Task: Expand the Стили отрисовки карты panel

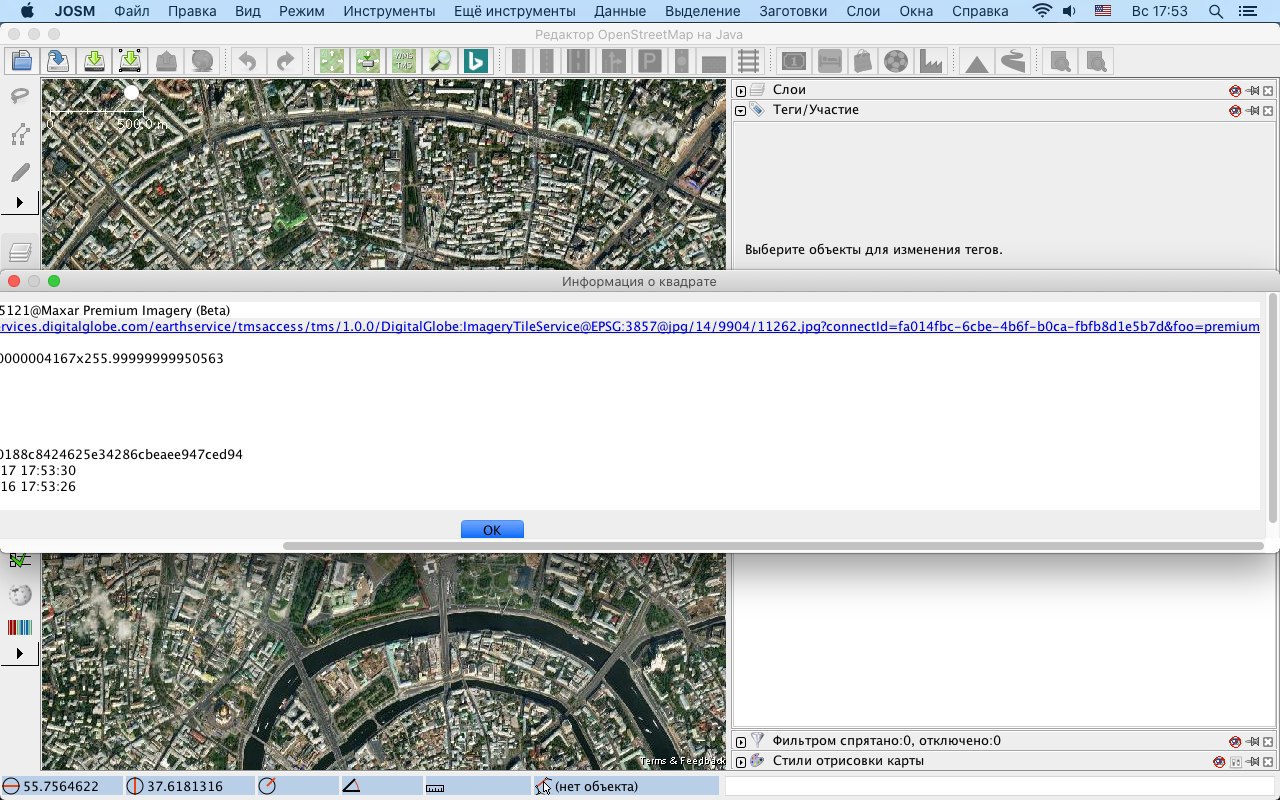Action: coord(741,762)
